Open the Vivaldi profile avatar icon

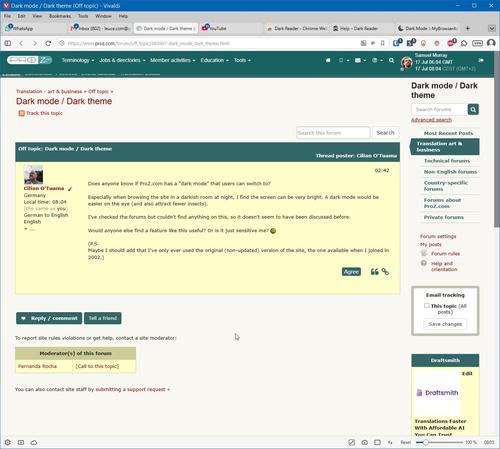click(x=491, y=43)
